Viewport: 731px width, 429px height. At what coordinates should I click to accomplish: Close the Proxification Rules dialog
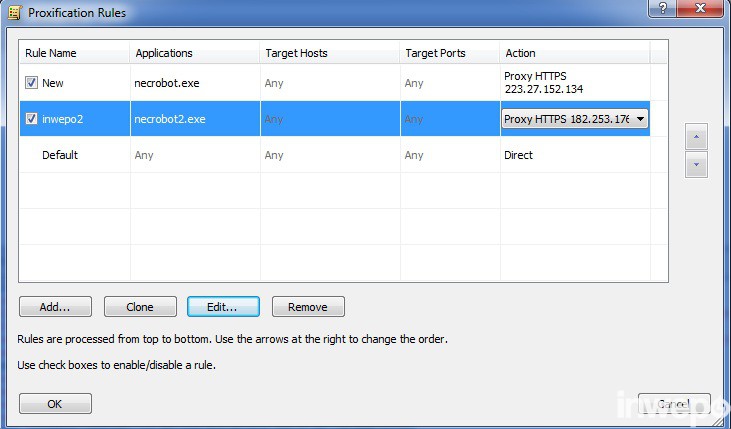pos(700,8)
